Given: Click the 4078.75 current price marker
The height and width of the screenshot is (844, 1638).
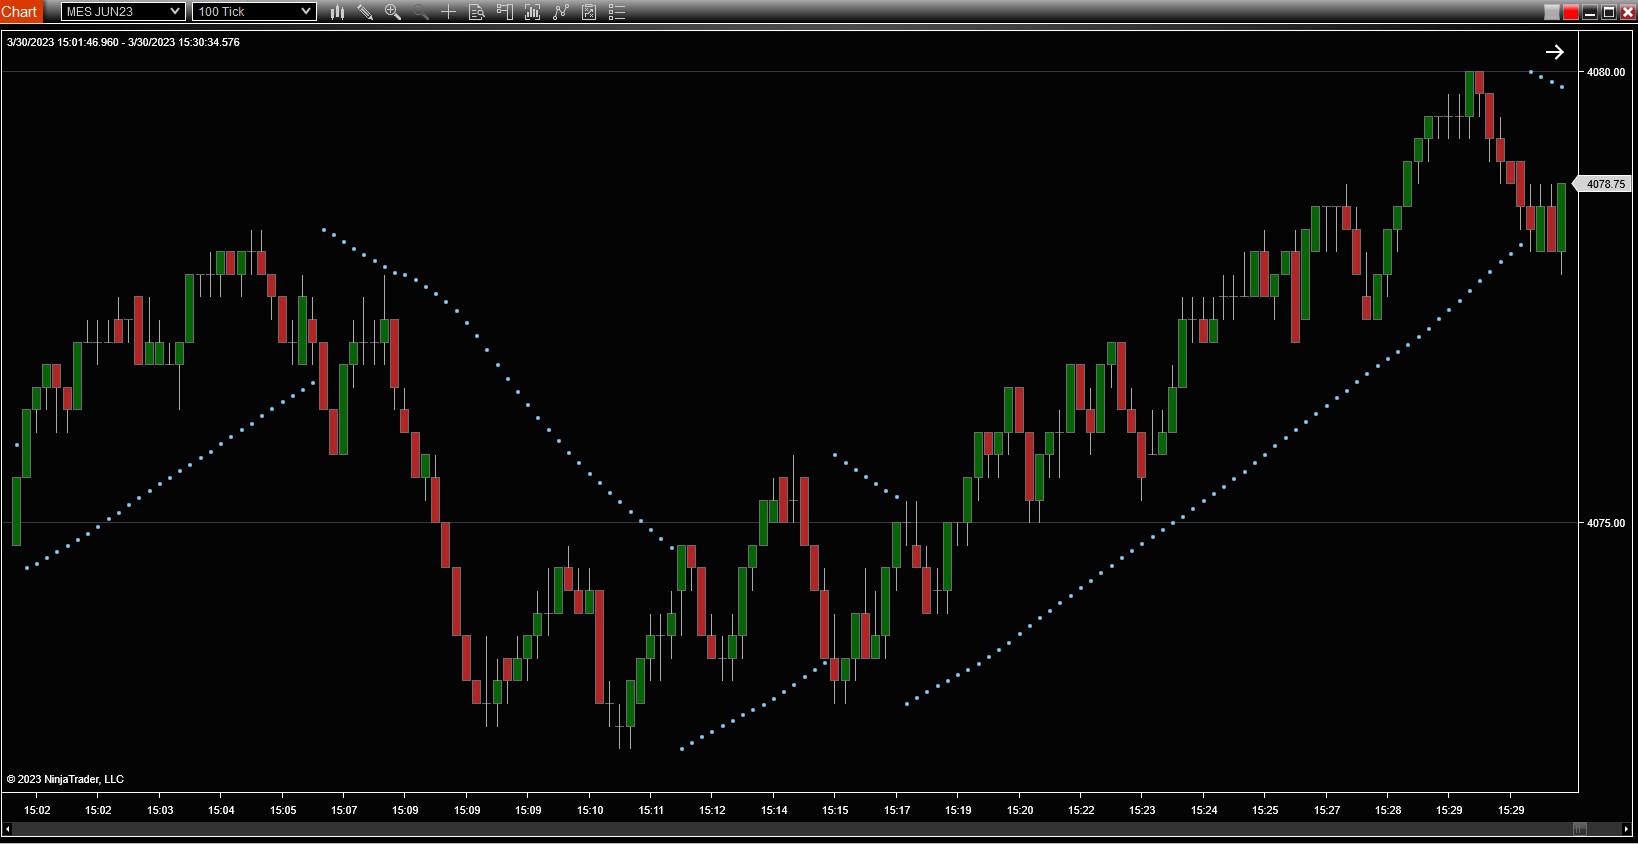Looking at the screenshot, I should 1604,184.
